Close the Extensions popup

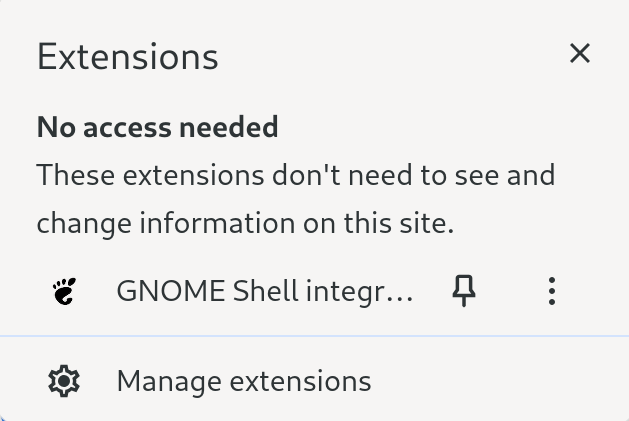(580, 54)
